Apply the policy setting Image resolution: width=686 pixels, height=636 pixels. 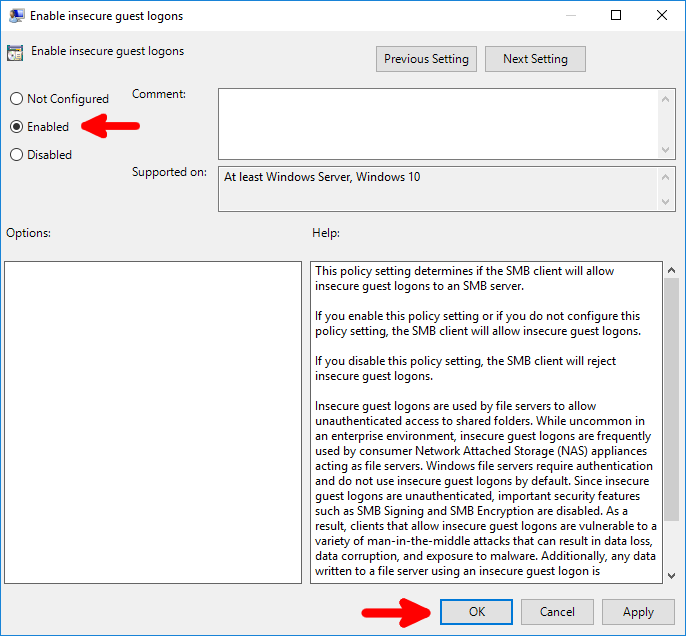click(x=638, y=612)
